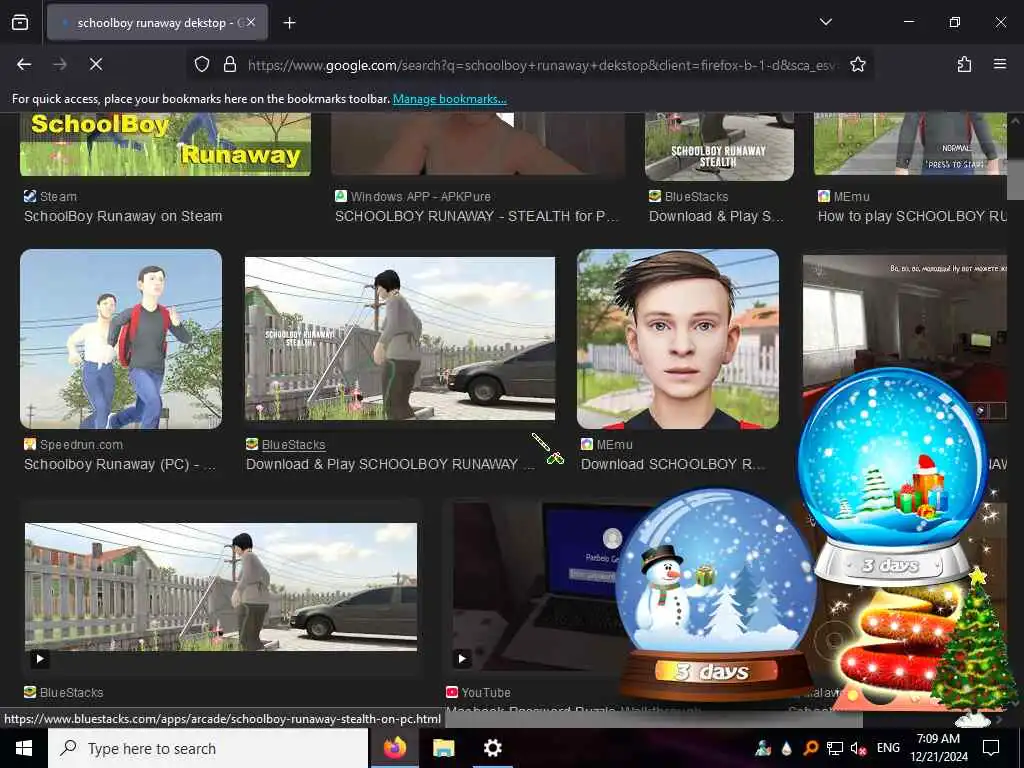Open tracking protection shield icon

coord(202,64)
